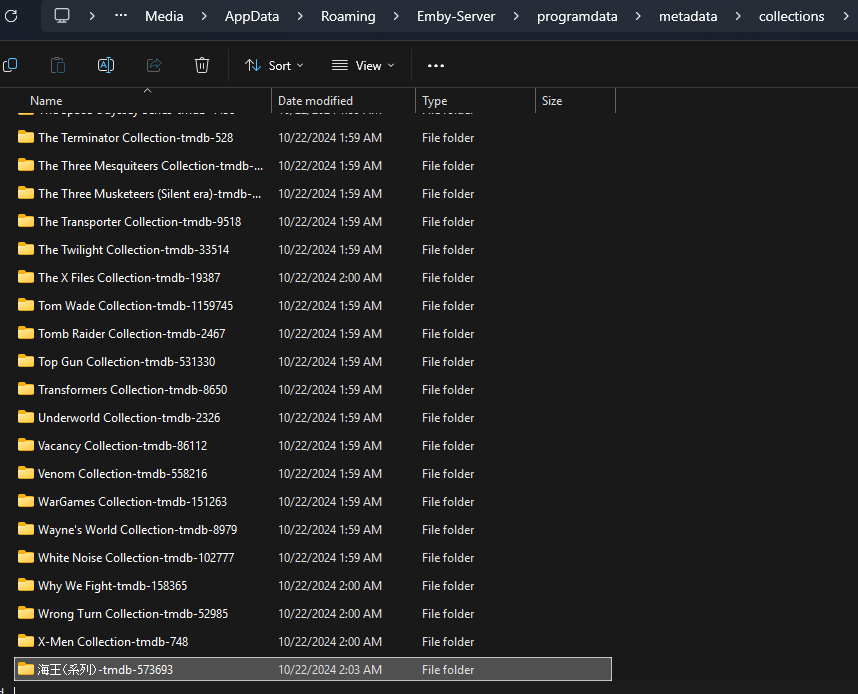Select the X-Men Collection-tmdb-748 folder

(x=113, y=642)
